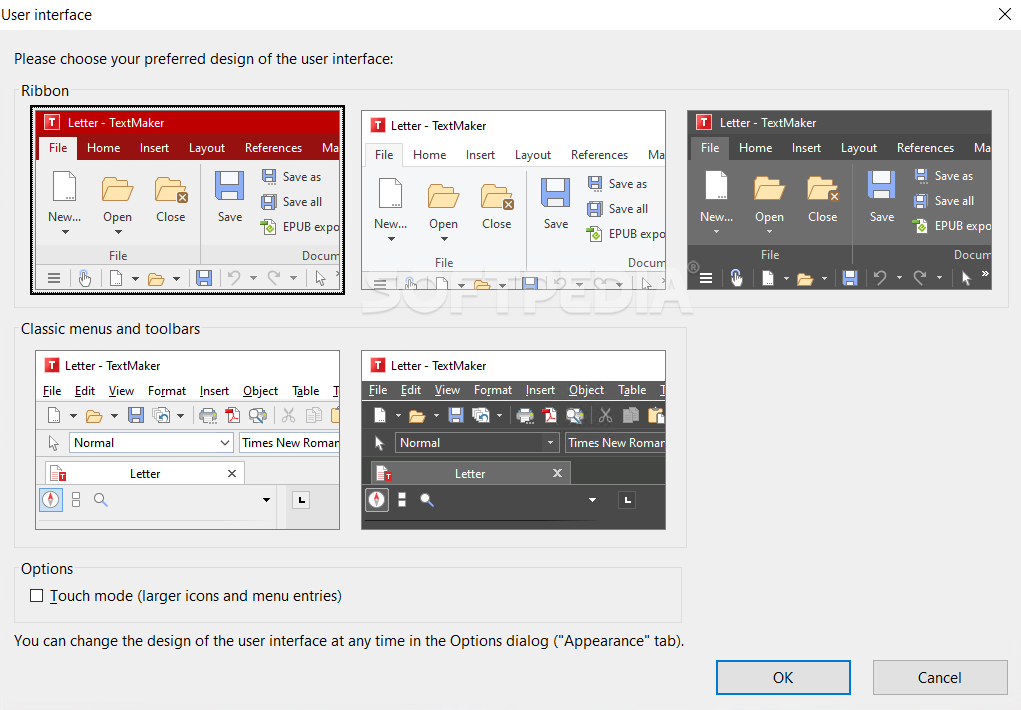The image size is (1021, 710).
Task: Click Open folder icon in white ribbon preview
Action: [x=443, y=196]
